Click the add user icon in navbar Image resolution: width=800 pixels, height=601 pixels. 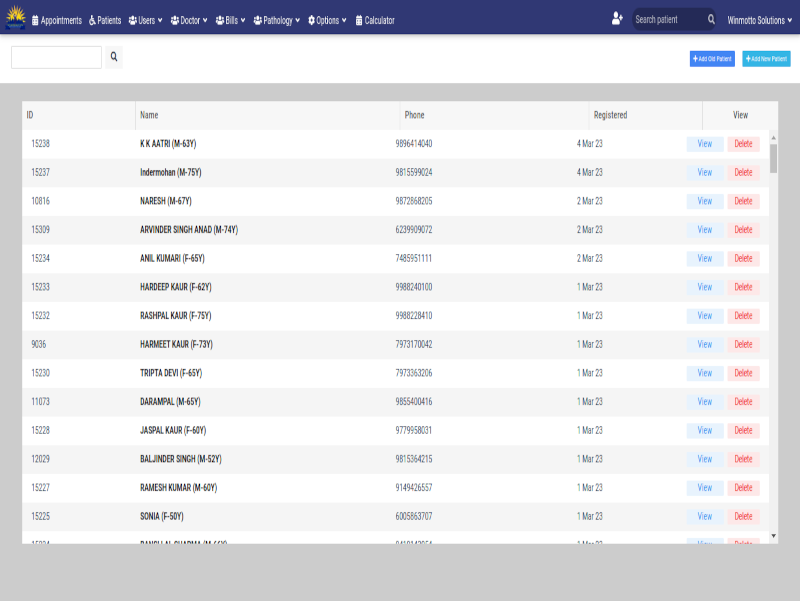[x=617, y=19]
